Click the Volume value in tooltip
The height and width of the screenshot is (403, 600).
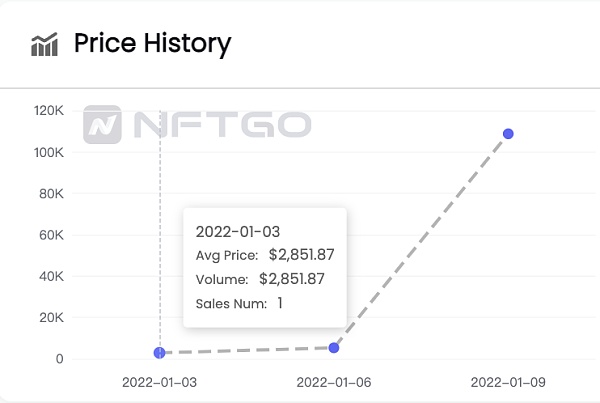click(305, 279)
